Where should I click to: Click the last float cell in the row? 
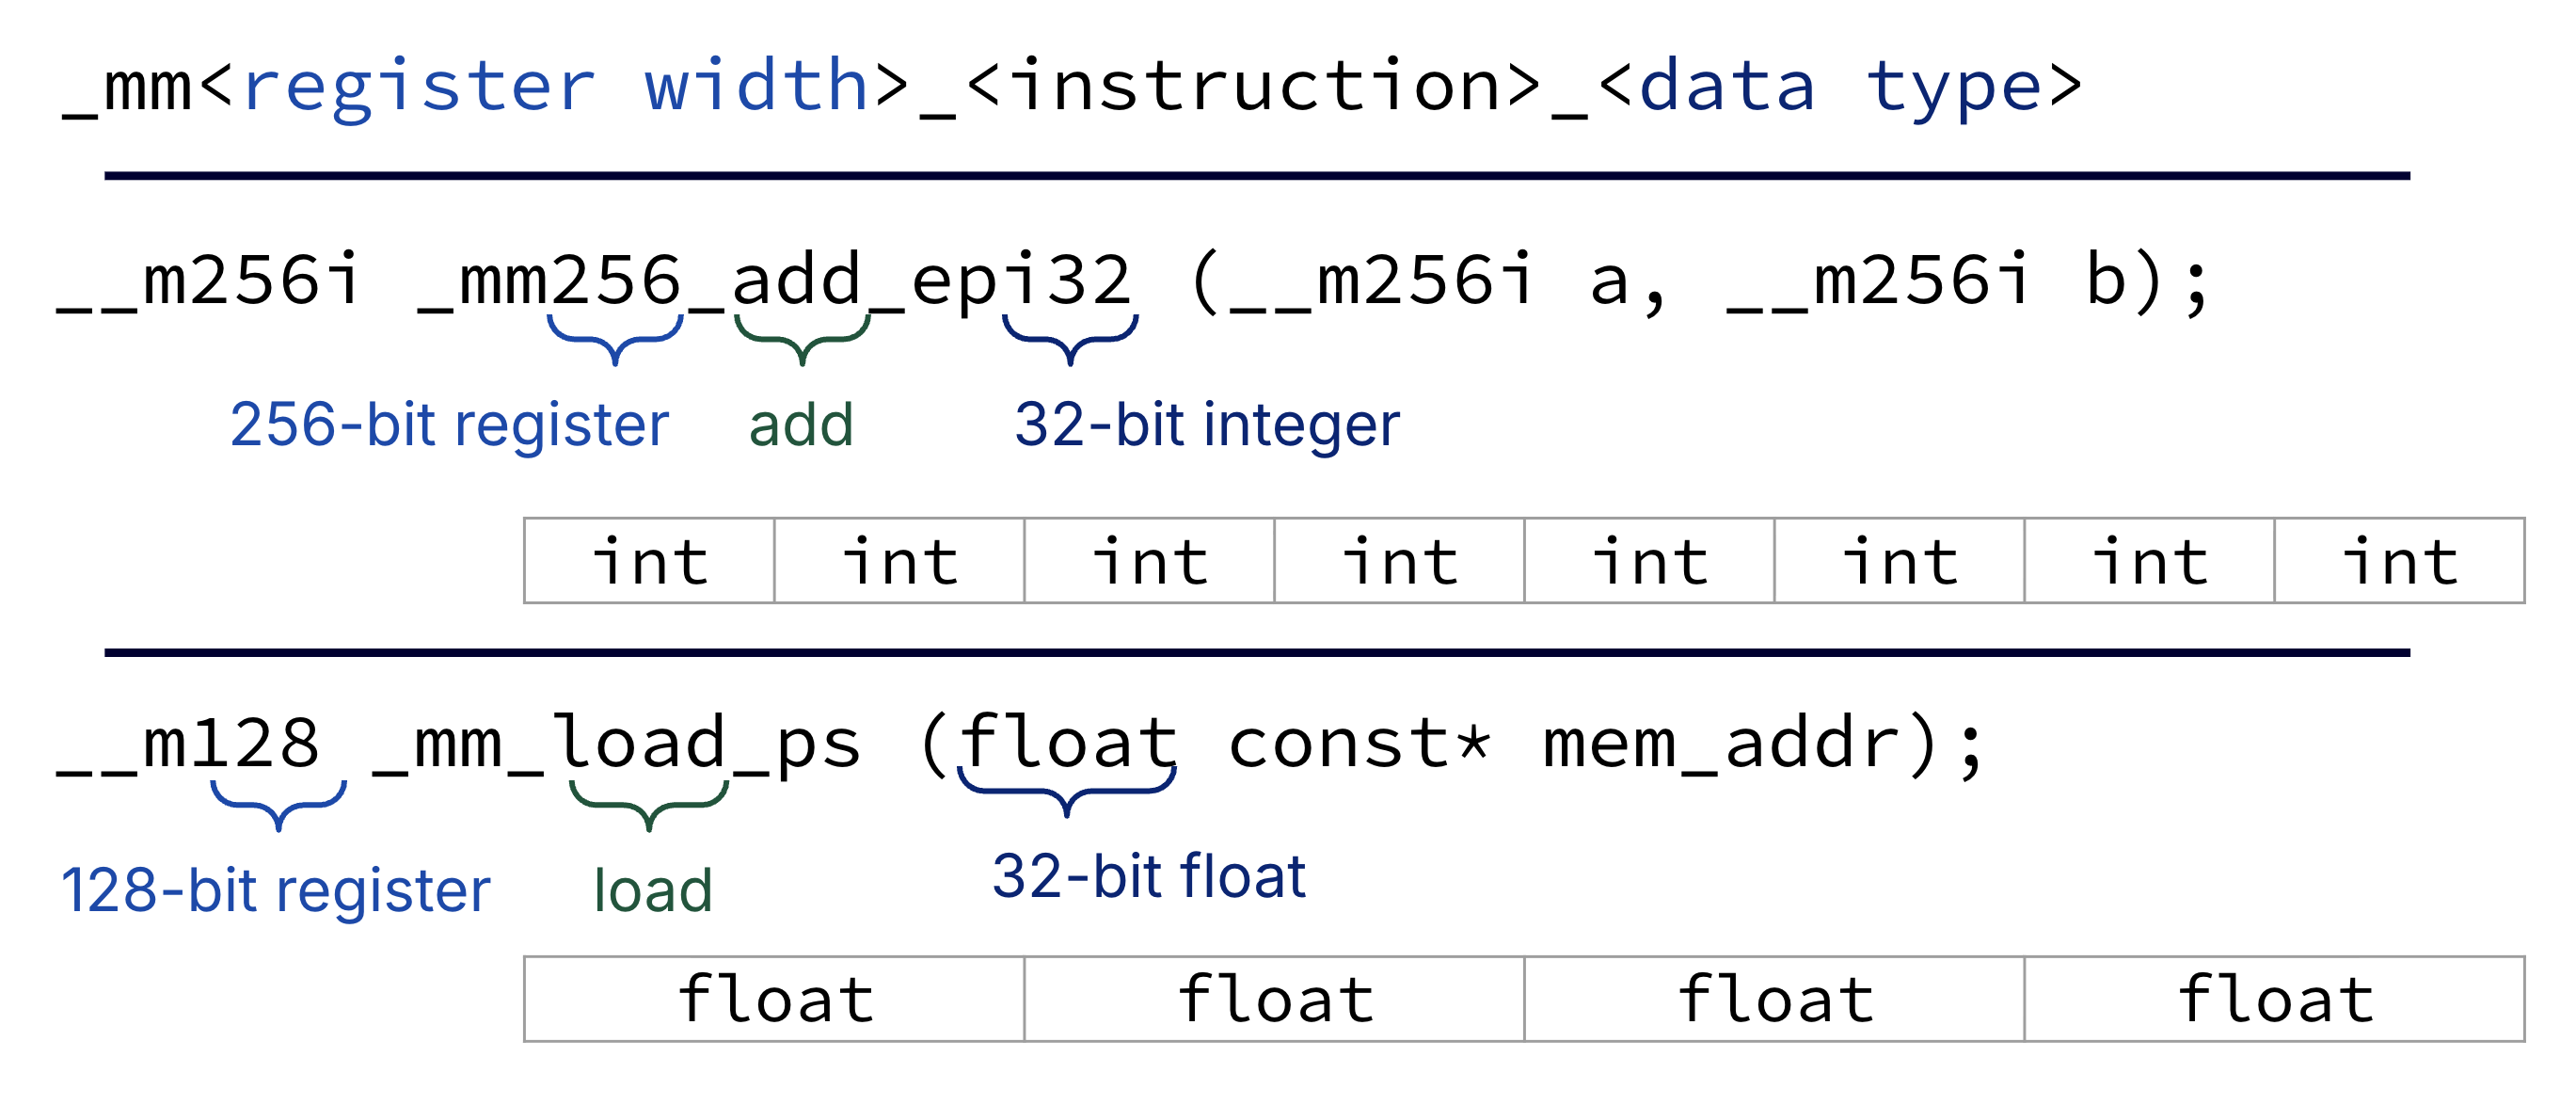[x=2274, y=999]
